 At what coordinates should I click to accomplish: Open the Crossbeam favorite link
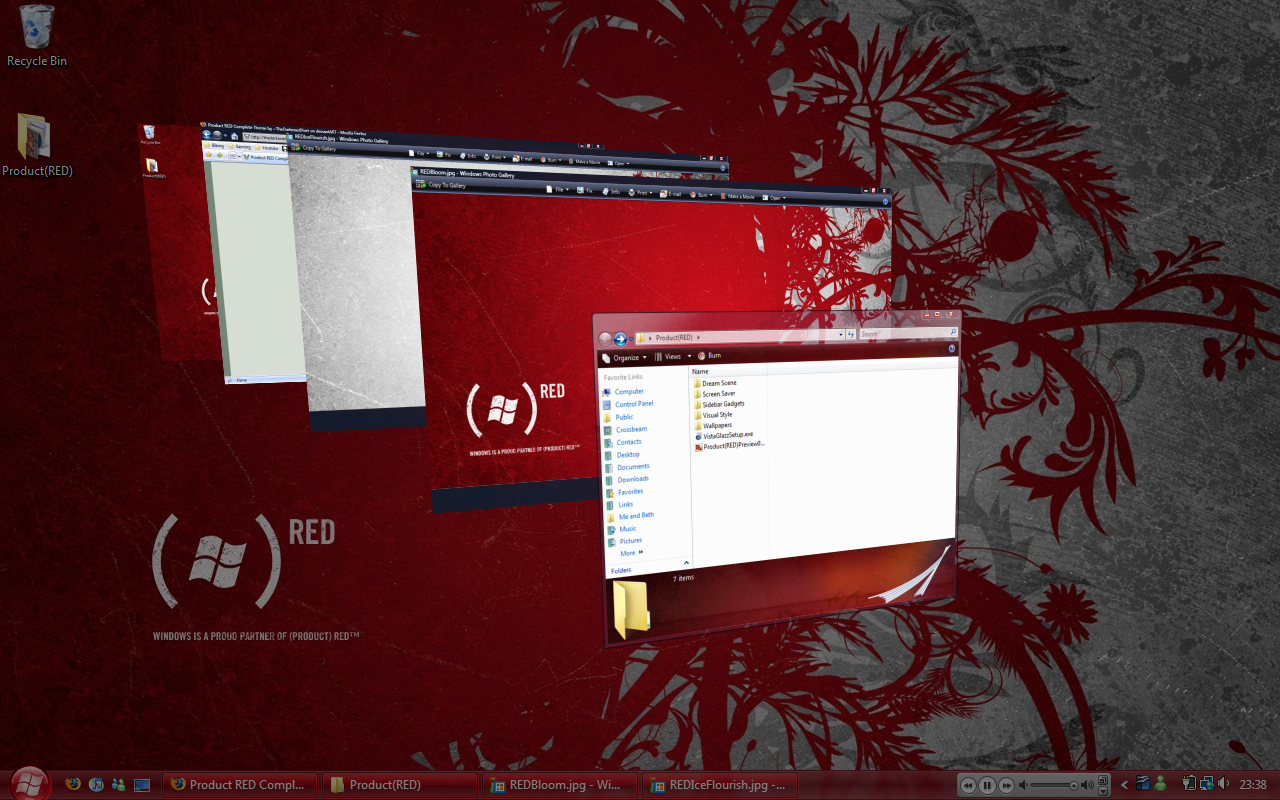coord(631,429)
